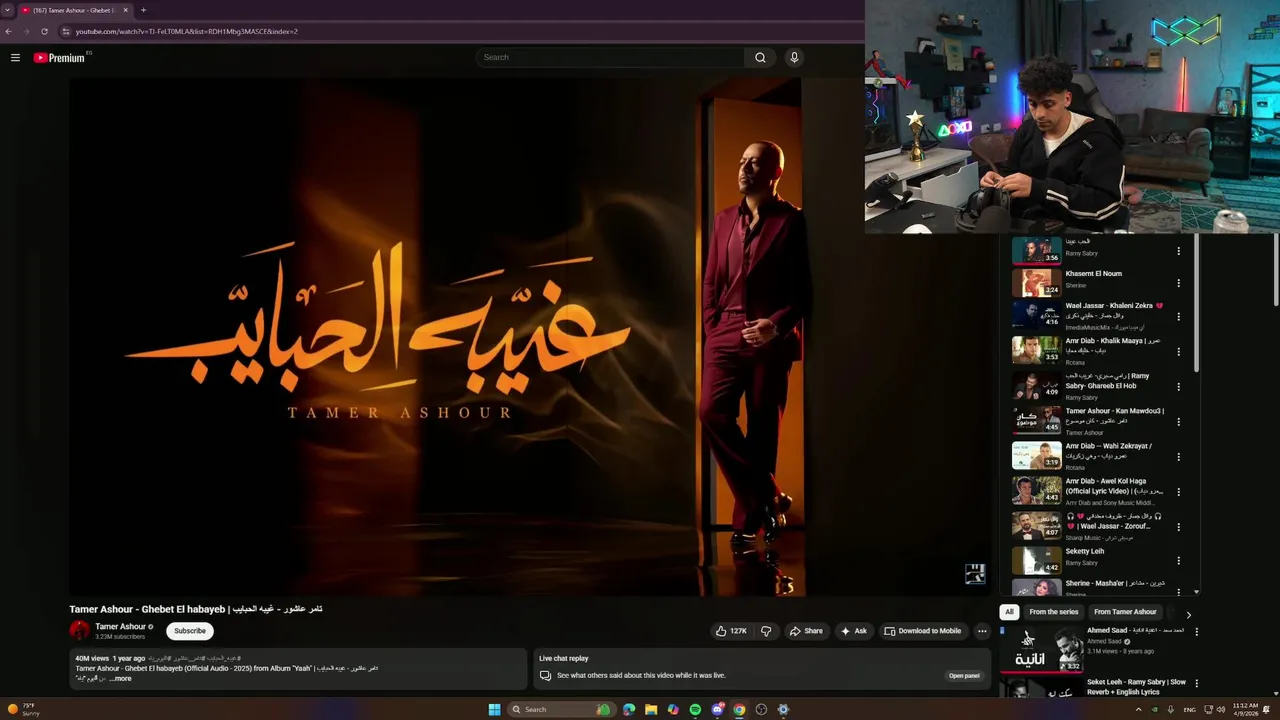This screenshot has width=1280, height=720.
Task: Close the Tamer Ashour browser tab
Action: click(x=126, y=10)
